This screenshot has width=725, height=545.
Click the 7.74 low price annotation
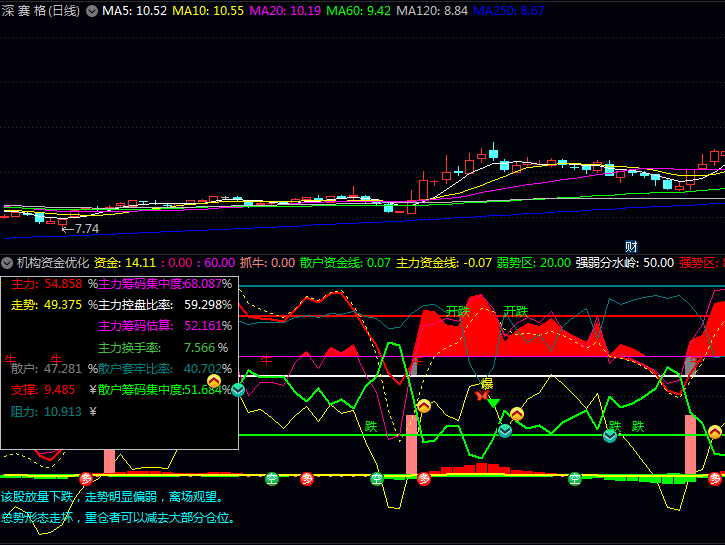pyautogui.click(x=83, y=229)
